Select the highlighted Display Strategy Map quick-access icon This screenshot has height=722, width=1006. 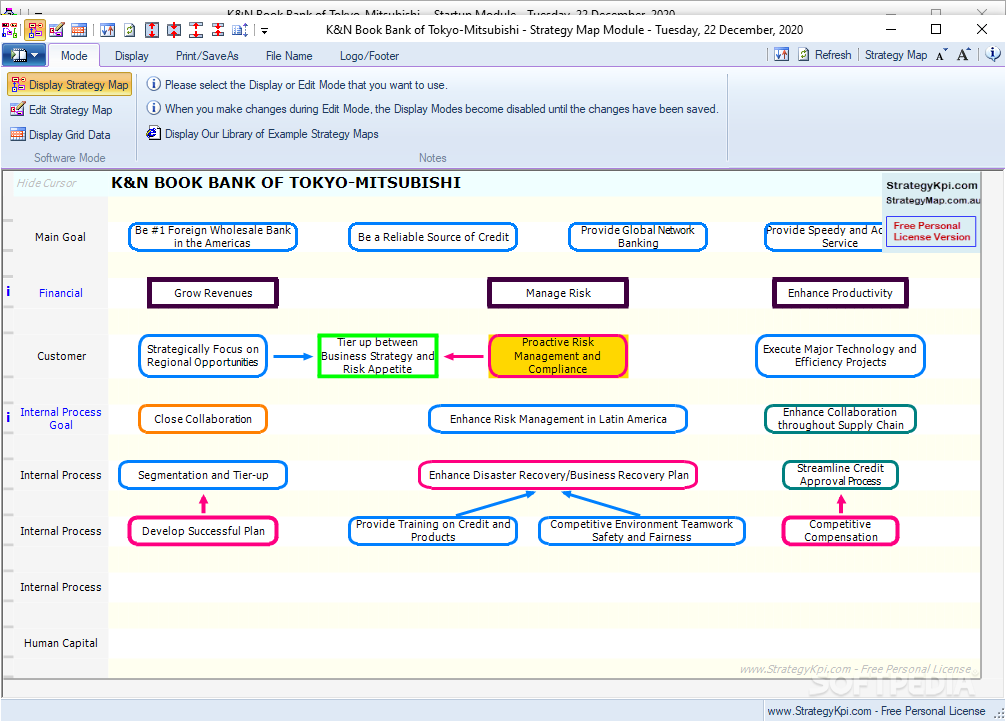[35, 30]
